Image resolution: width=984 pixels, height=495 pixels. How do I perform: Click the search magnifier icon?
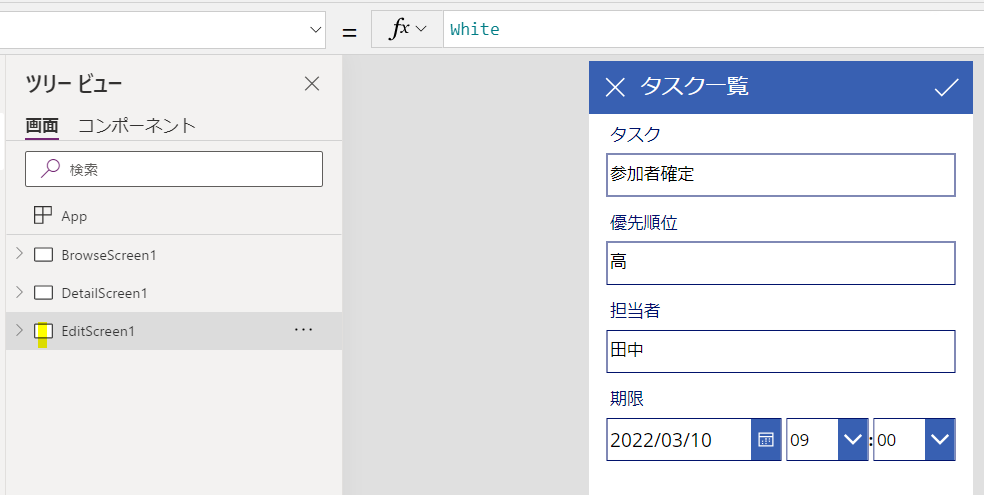50,170
